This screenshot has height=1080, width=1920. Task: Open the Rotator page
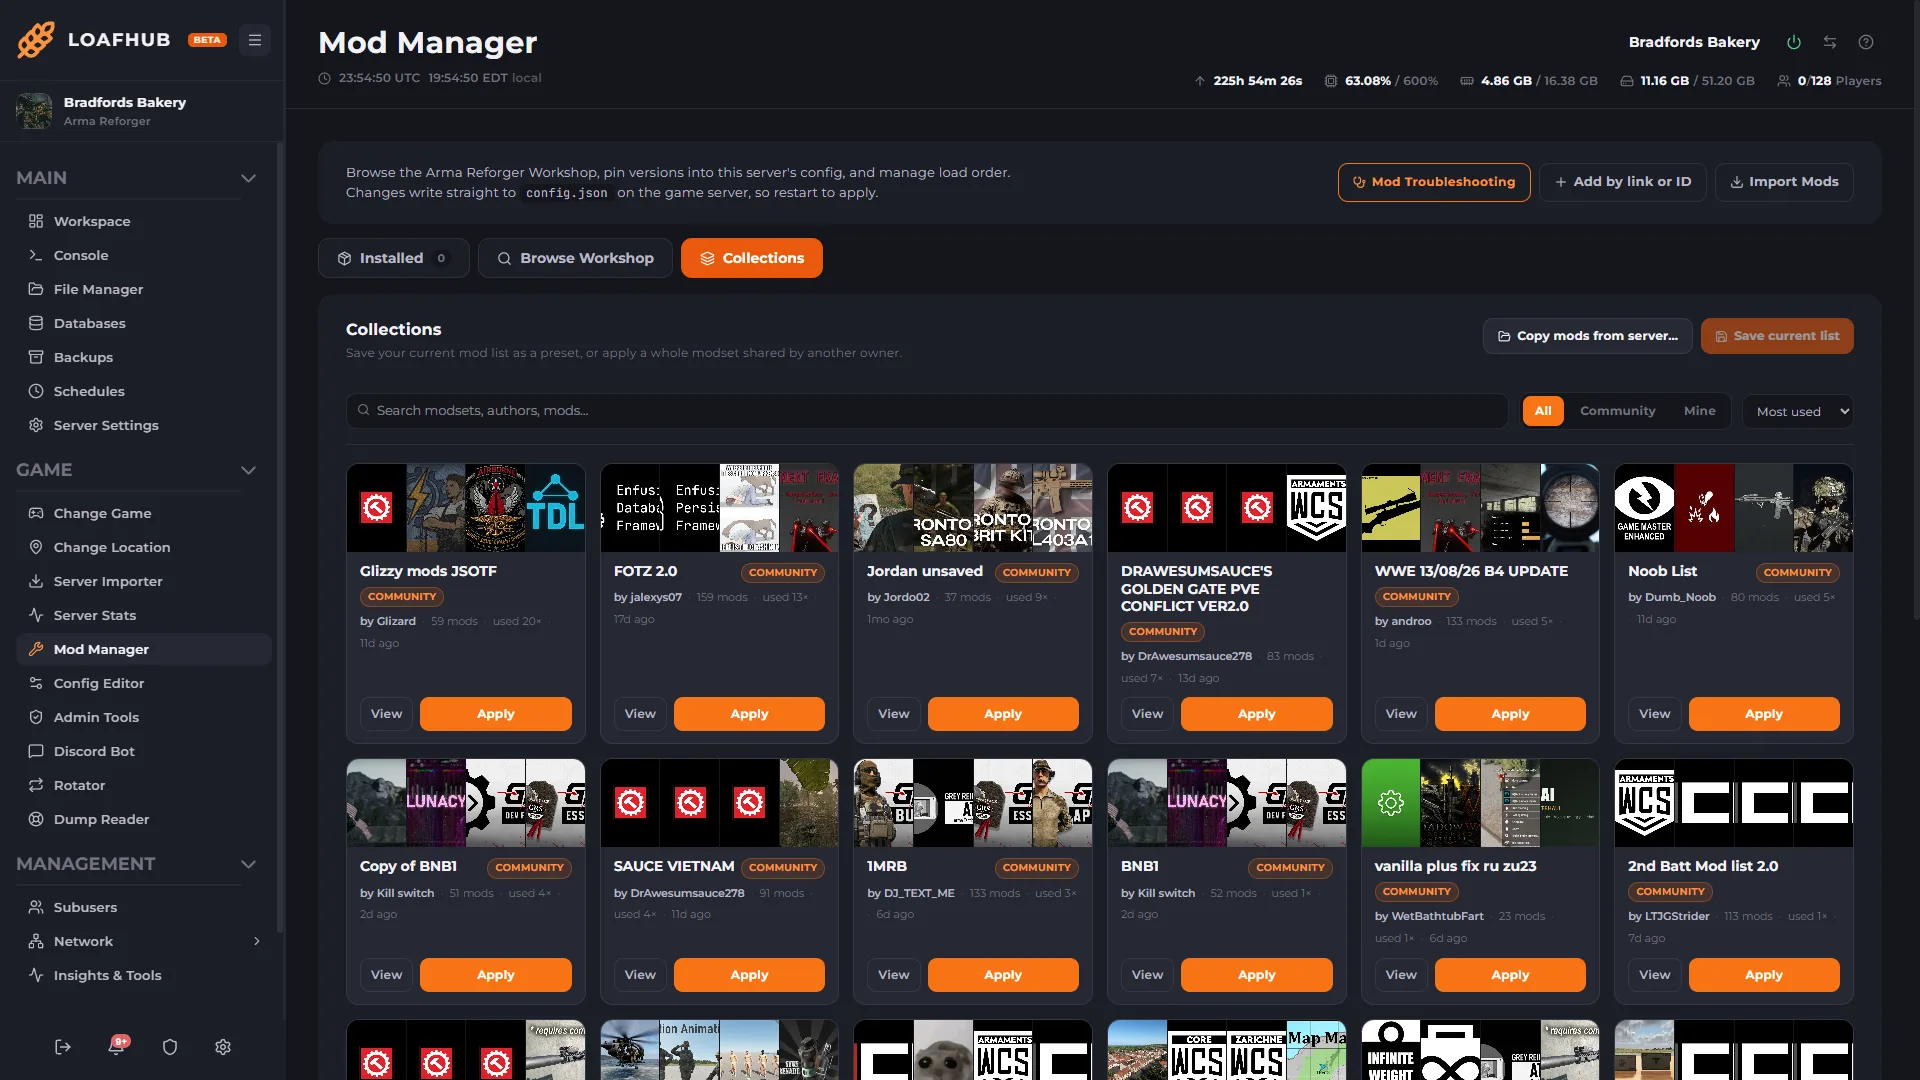[x=144, y=785]
